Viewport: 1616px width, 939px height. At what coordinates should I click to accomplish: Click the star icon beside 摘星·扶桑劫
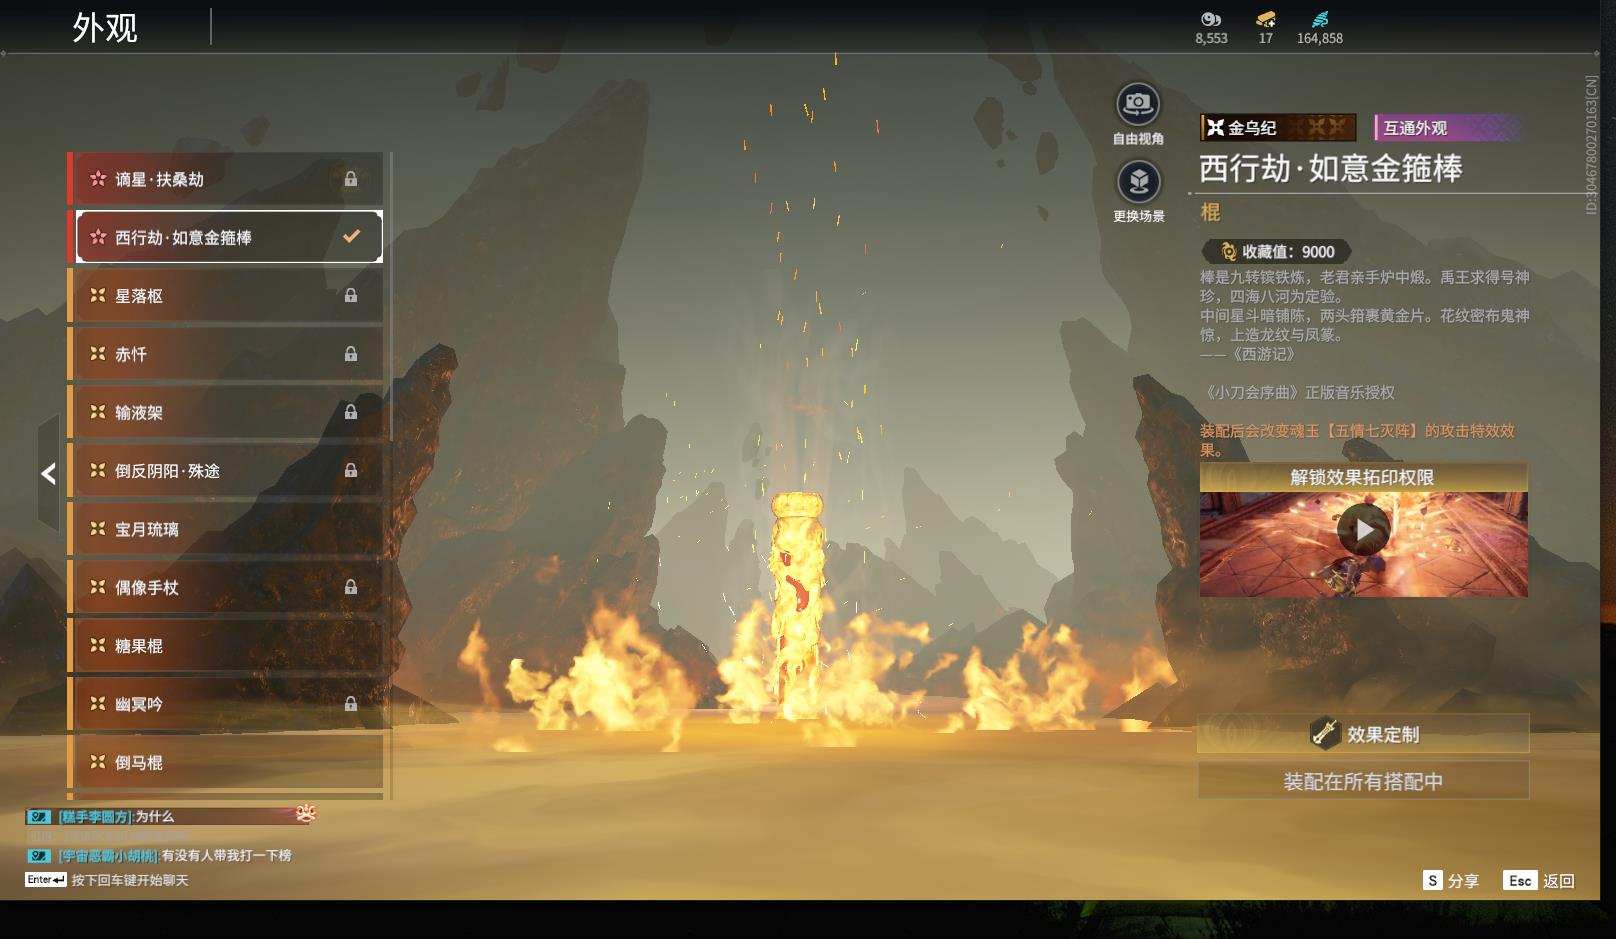click(98, 179)
